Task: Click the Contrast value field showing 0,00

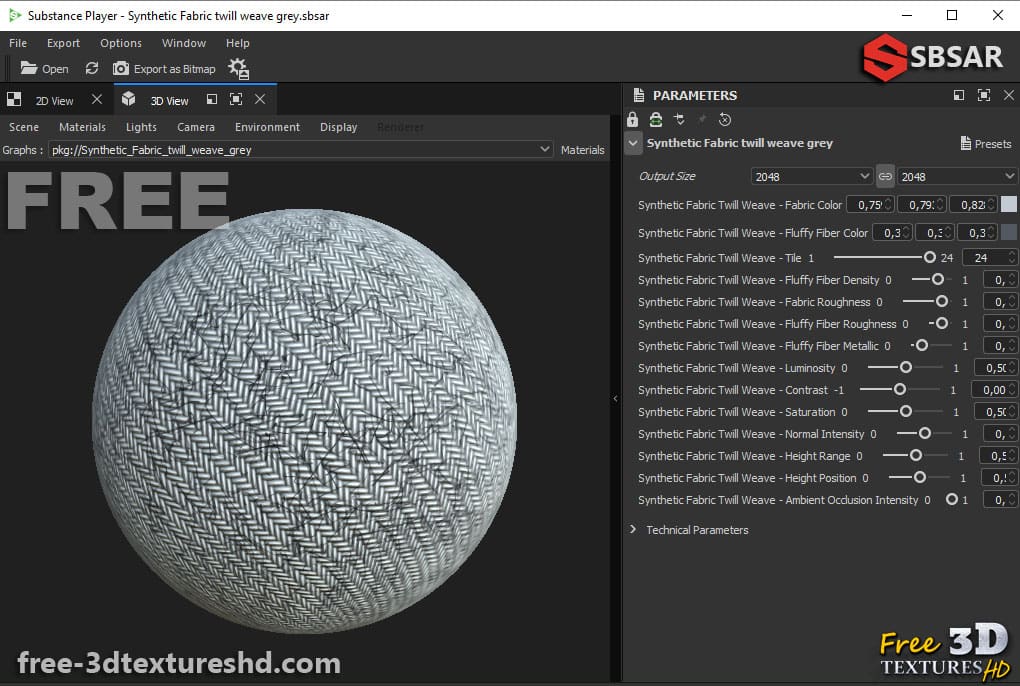Action: pos(995,389)
